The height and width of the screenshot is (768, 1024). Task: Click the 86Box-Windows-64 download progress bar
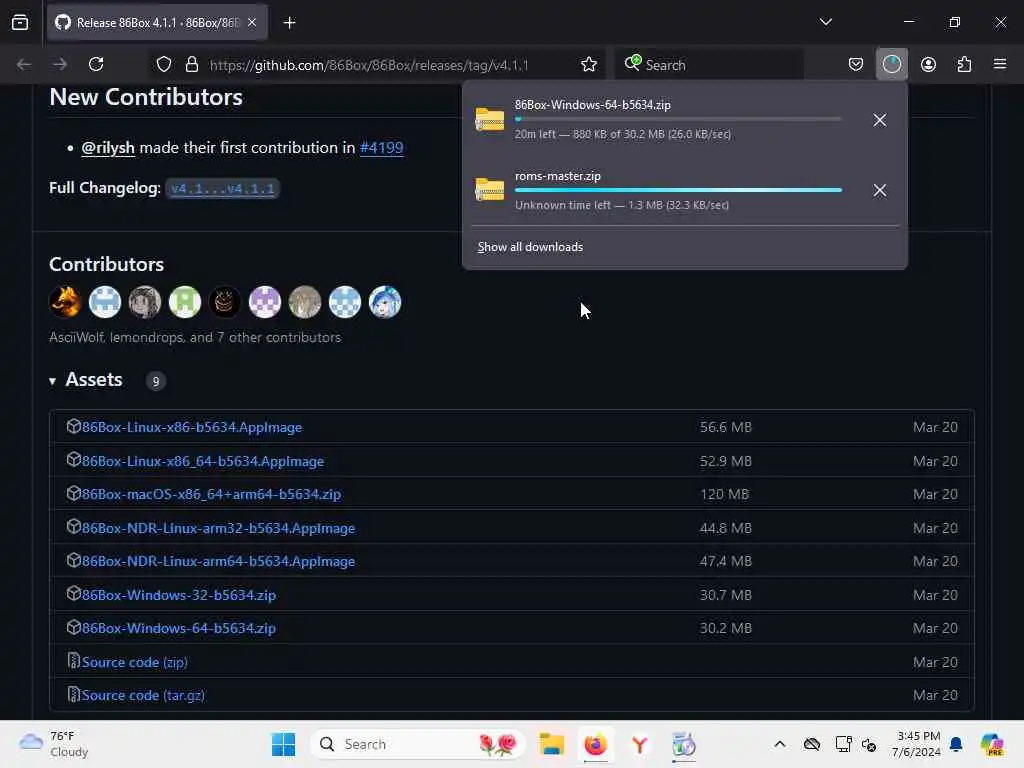click(678, 120)
